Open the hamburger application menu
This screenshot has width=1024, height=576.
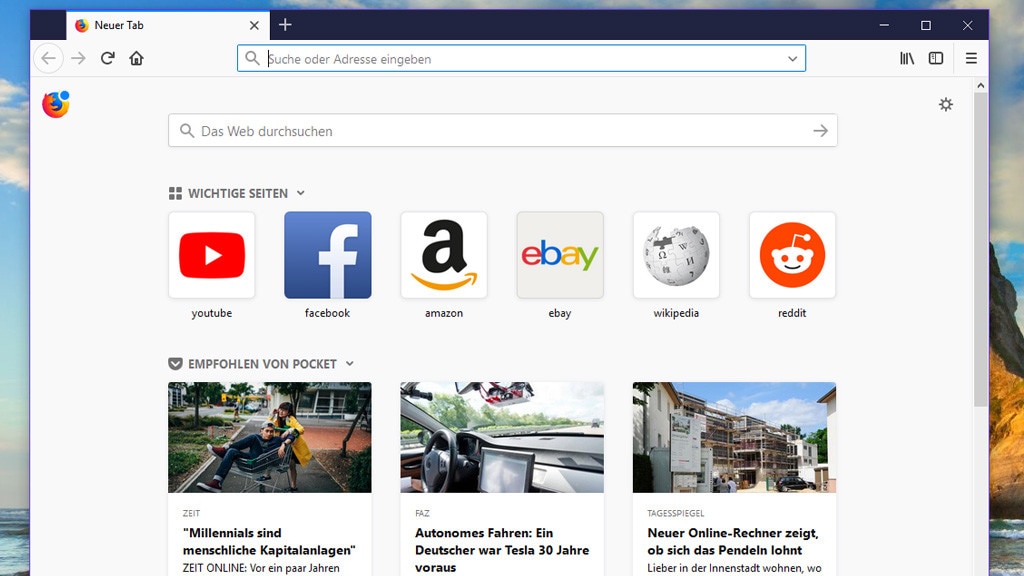click(x=971, y=59)
